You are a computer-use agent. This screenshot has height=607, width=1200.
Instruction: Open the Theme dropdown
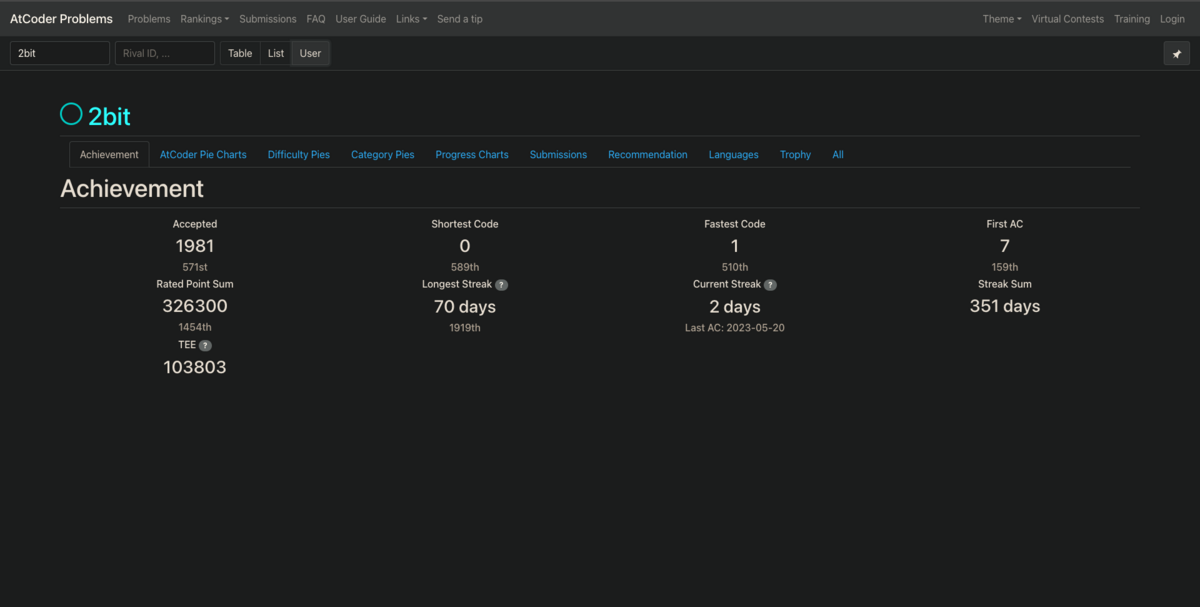1002,19
